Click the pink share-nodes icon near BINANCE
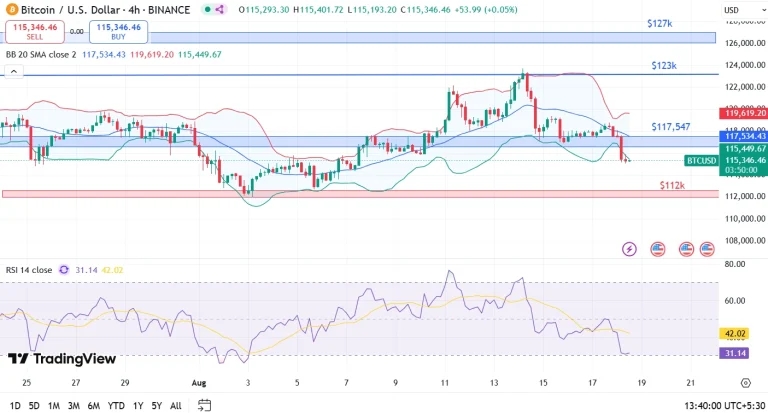 [x=220, y=9]
